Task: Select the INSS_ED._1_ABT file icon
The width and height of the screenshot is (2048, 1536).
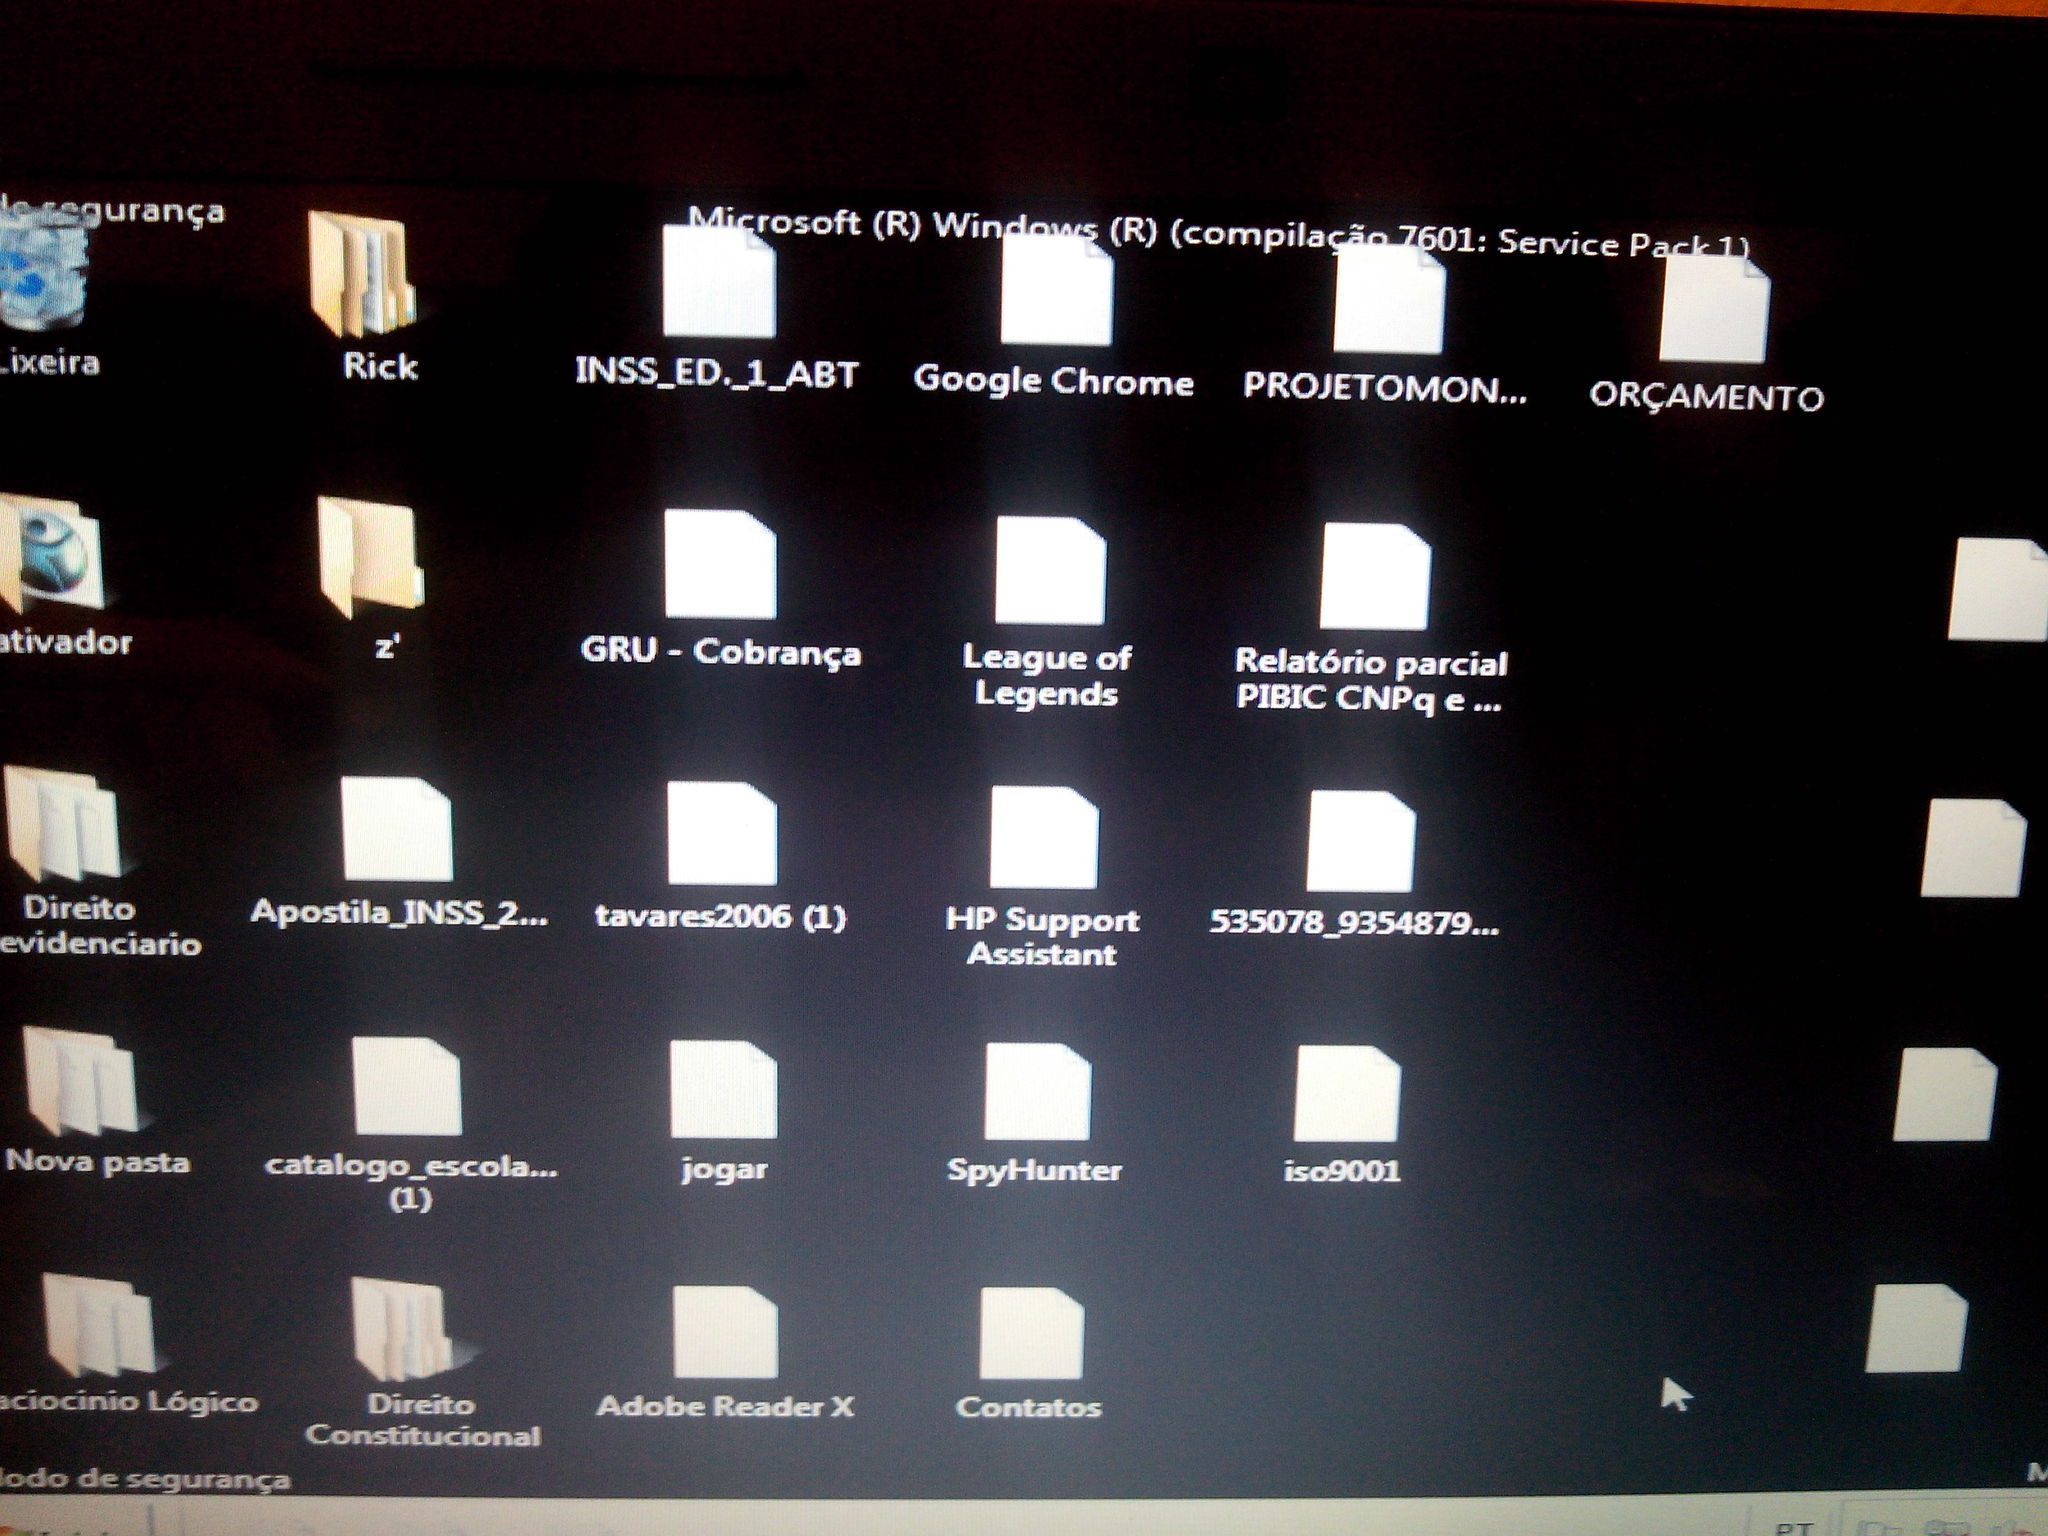Action: point(719,281)
